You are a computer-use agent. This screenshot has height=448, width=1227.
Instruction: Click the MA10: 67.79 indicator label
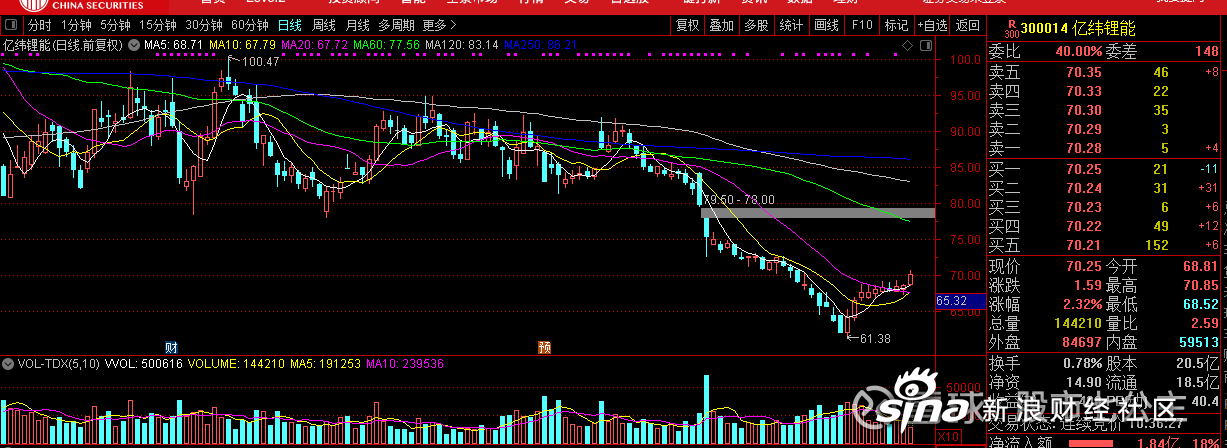point(243,45)
